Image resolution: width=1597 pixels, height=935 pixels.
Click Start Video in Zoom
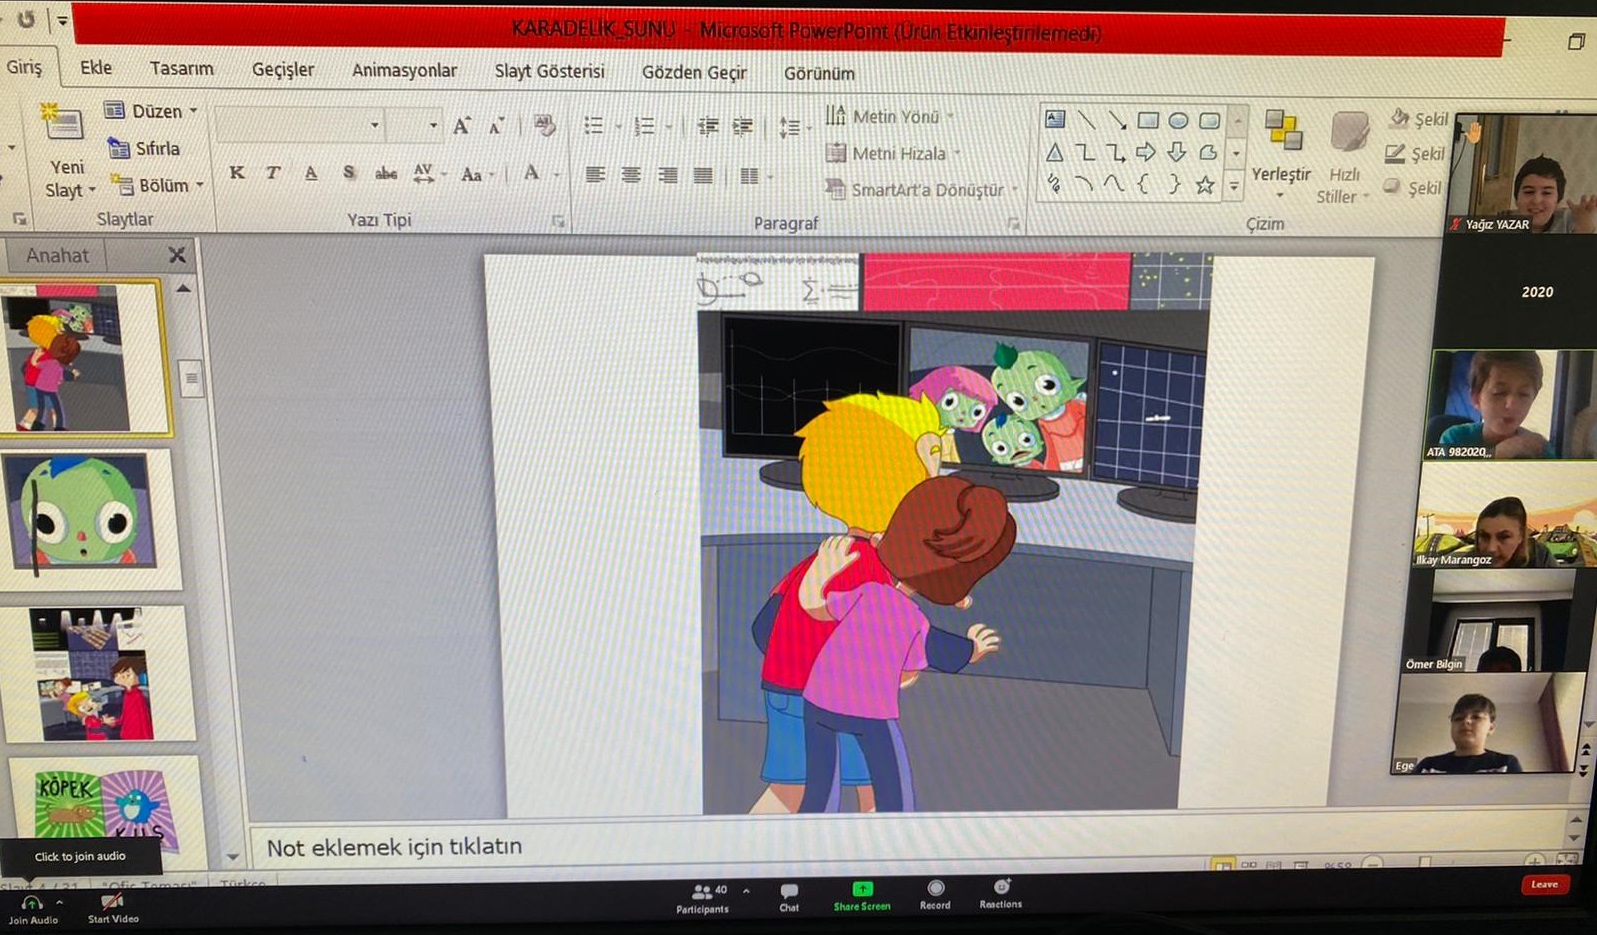113,909
